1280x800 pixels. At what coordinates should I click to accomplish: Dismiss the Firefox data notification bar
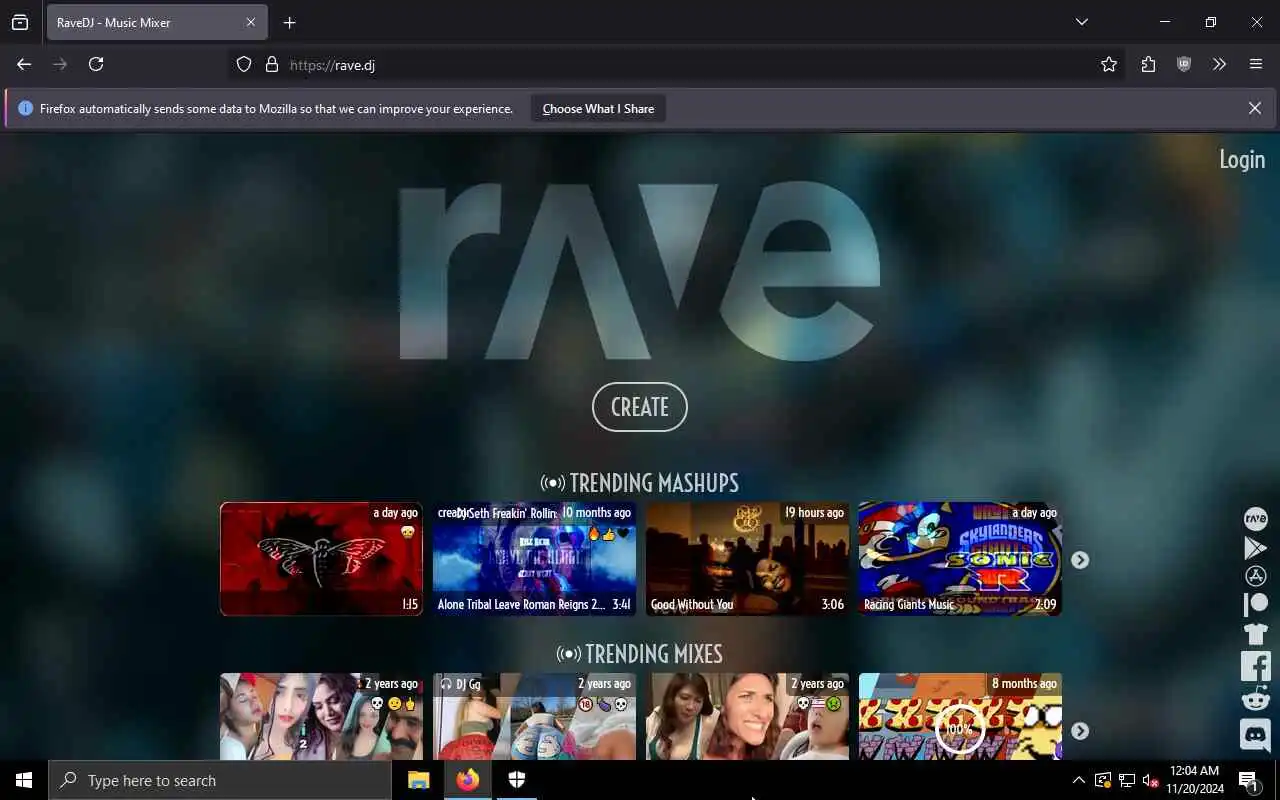(x=1254, y=108)
